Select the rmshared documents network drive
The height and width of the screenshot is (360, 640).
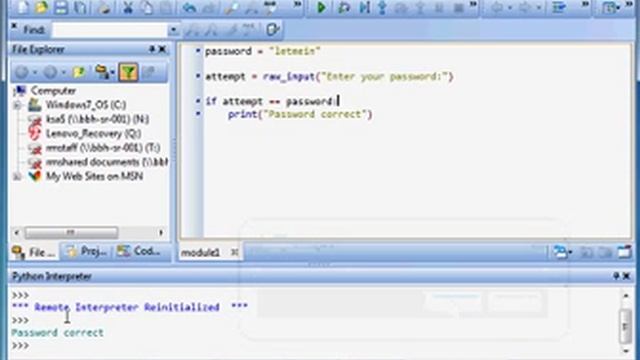(x=106, y=162)
